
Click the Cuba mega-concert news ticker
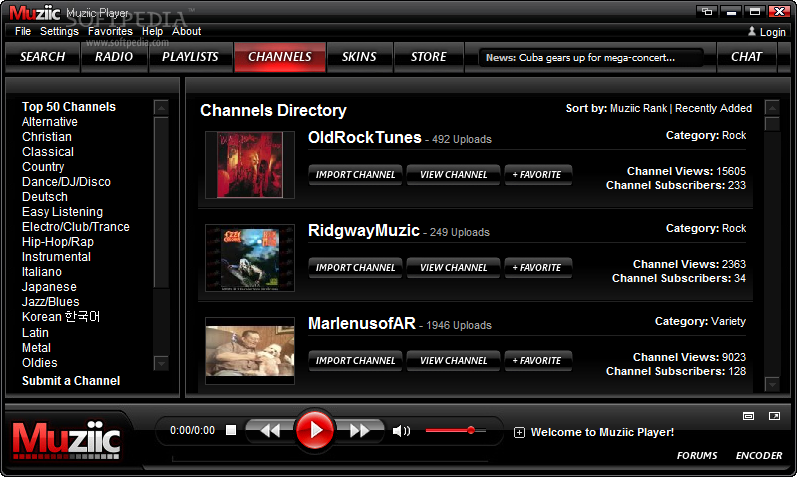click(x=591, y=57)
